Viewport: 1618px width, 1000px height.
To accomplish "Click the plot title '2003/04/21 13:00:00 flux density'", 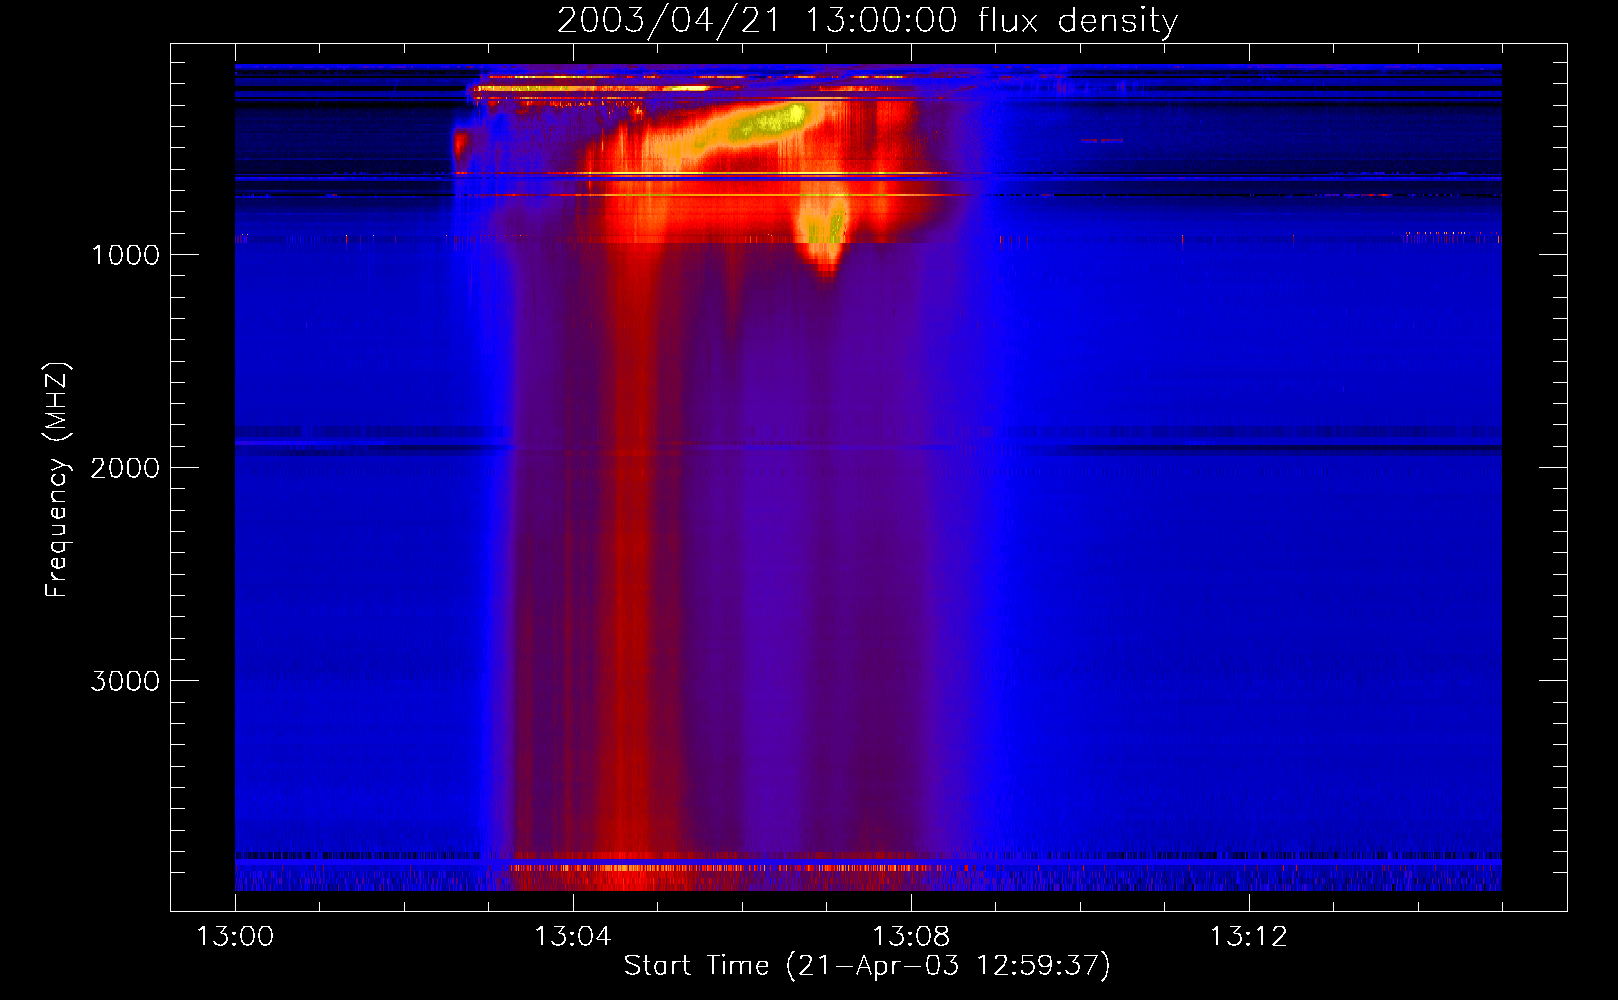I will [x=867, y=20].
